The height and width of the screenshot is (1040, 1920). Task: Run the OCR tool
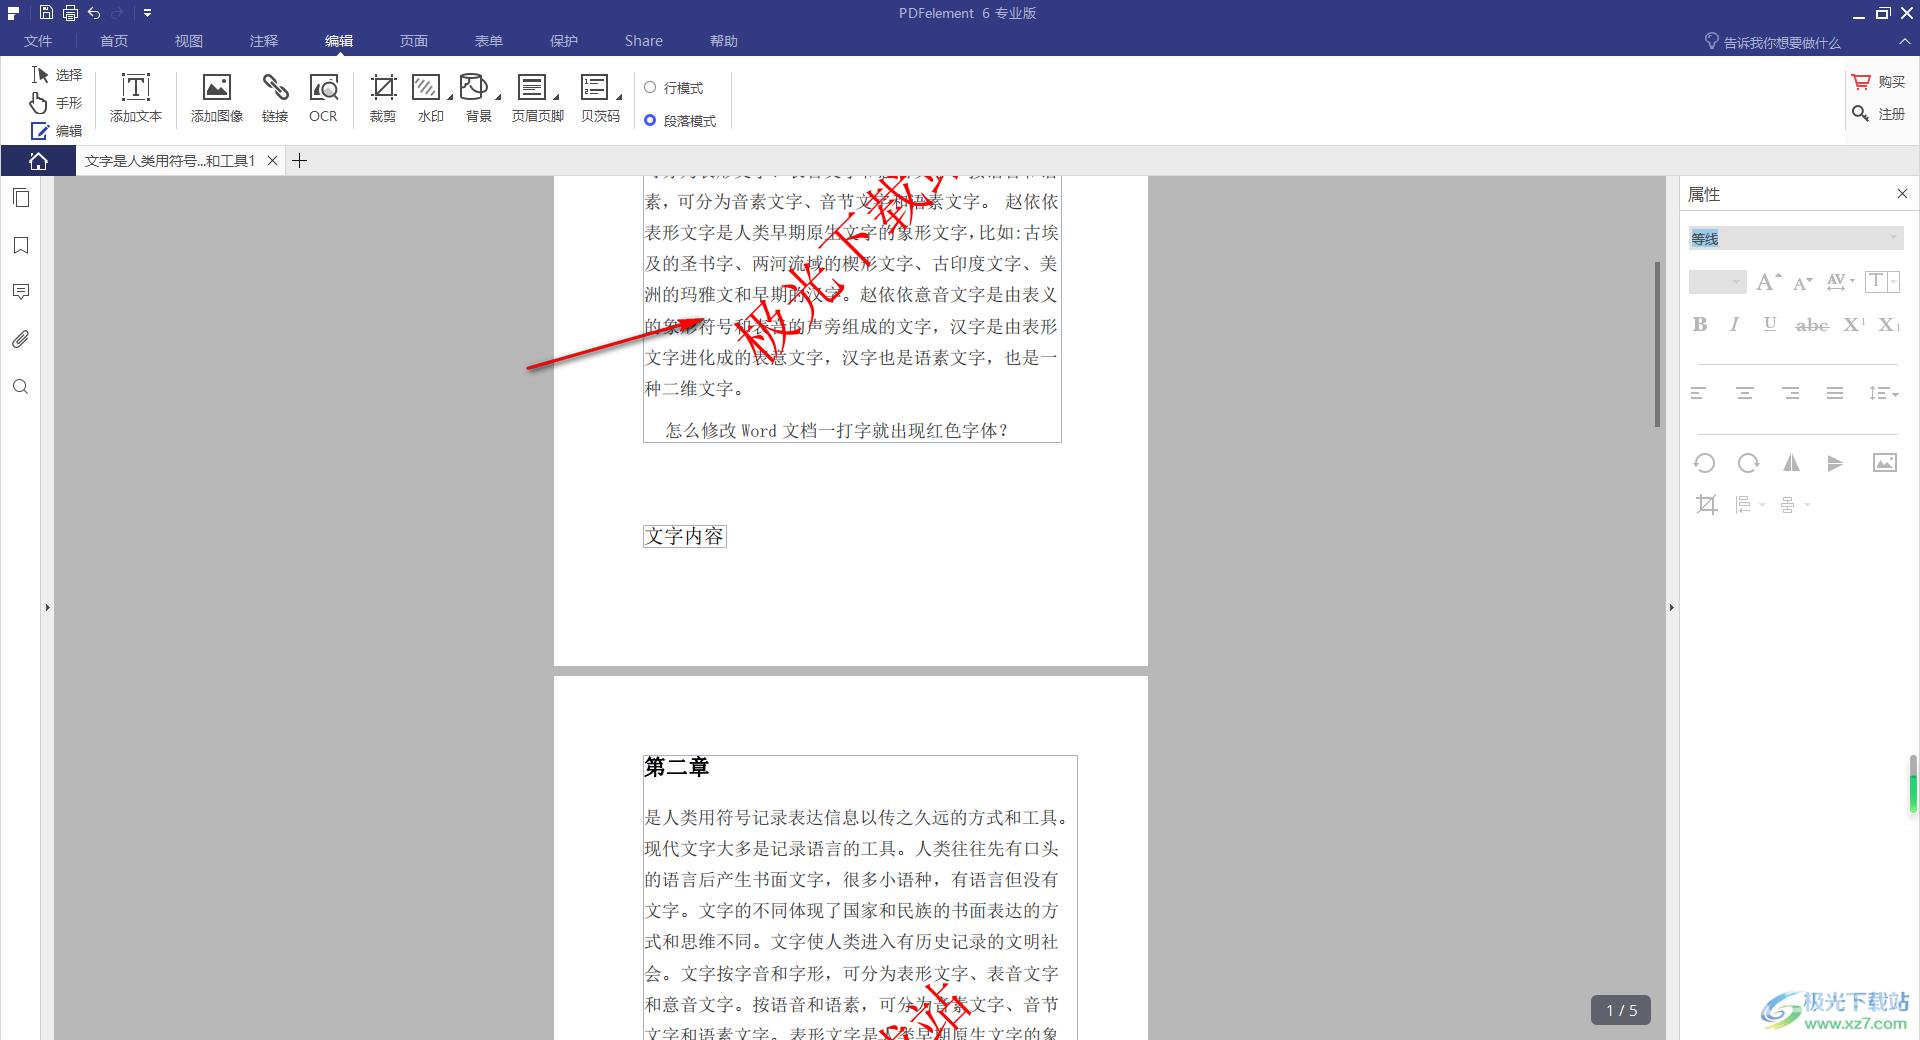(x=323, y=98)
